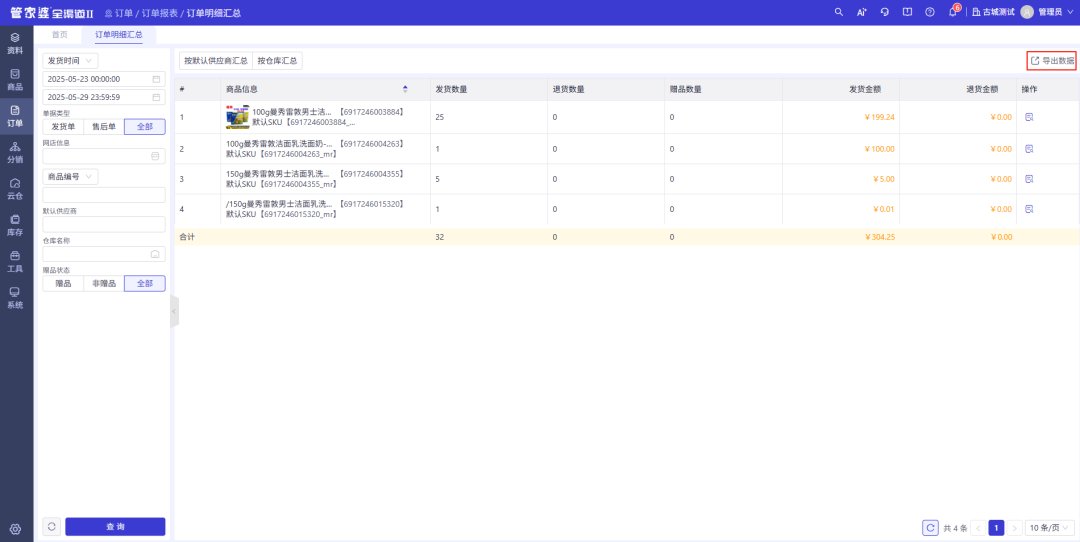This screenshot has width=1080, height=542.
Task: Click 导出数据 export button
Action: [1052, 61]
